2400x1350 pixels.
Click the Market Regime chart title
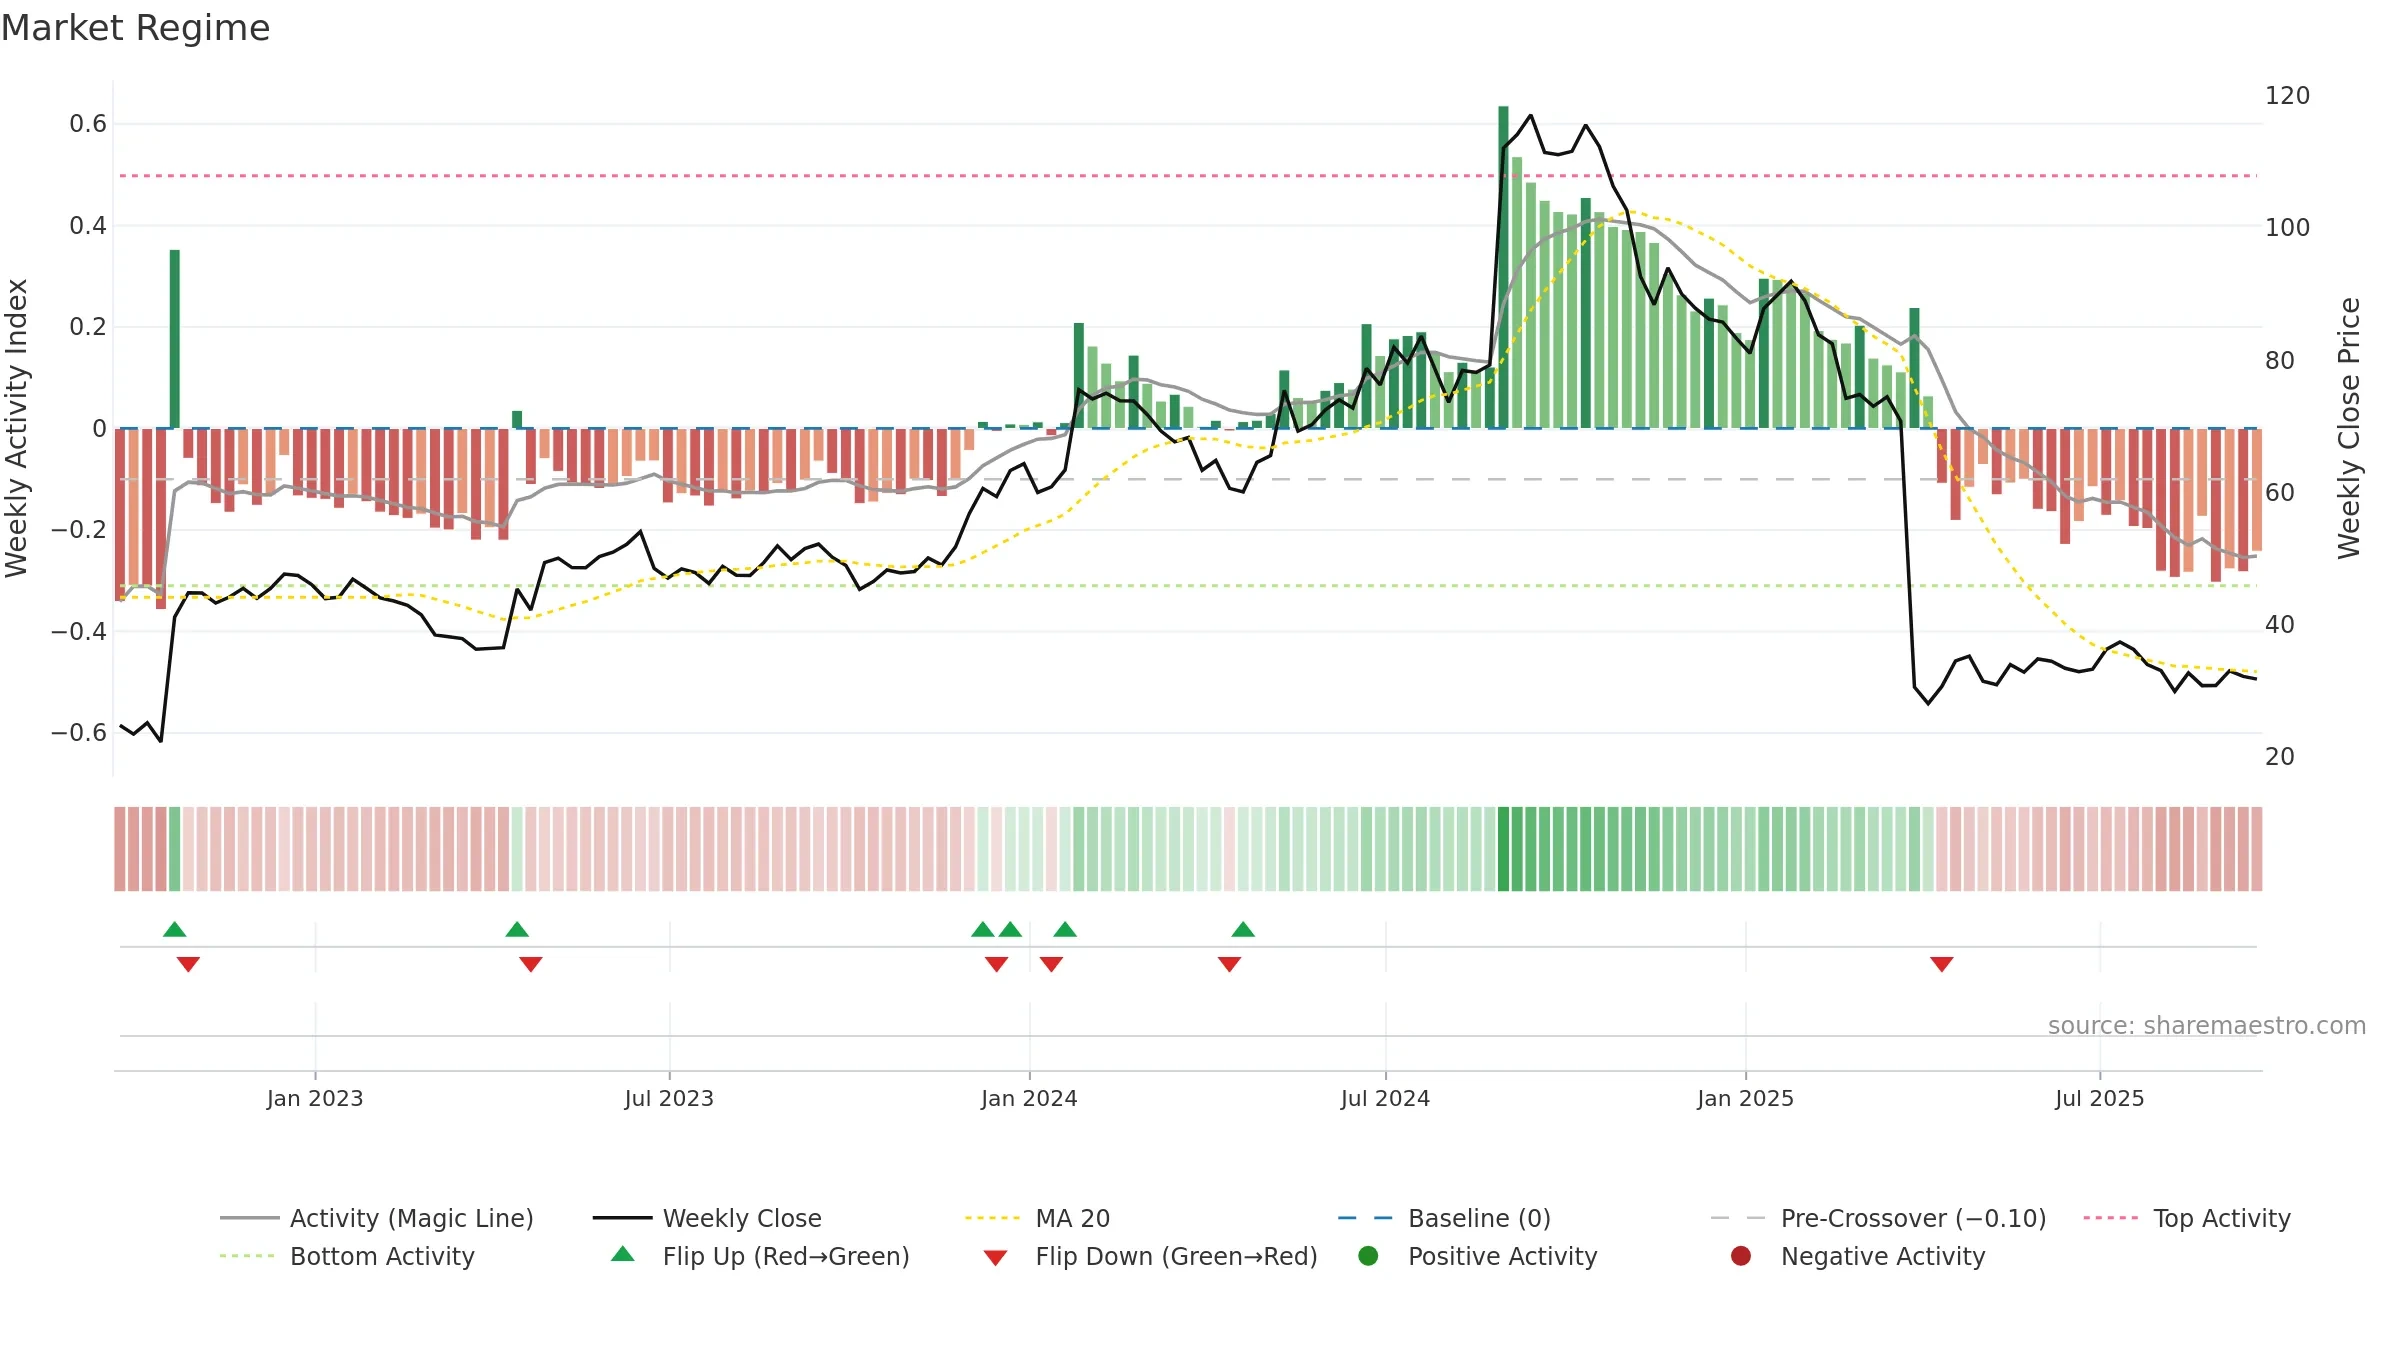pyautogui.click(x=135, y=28)
